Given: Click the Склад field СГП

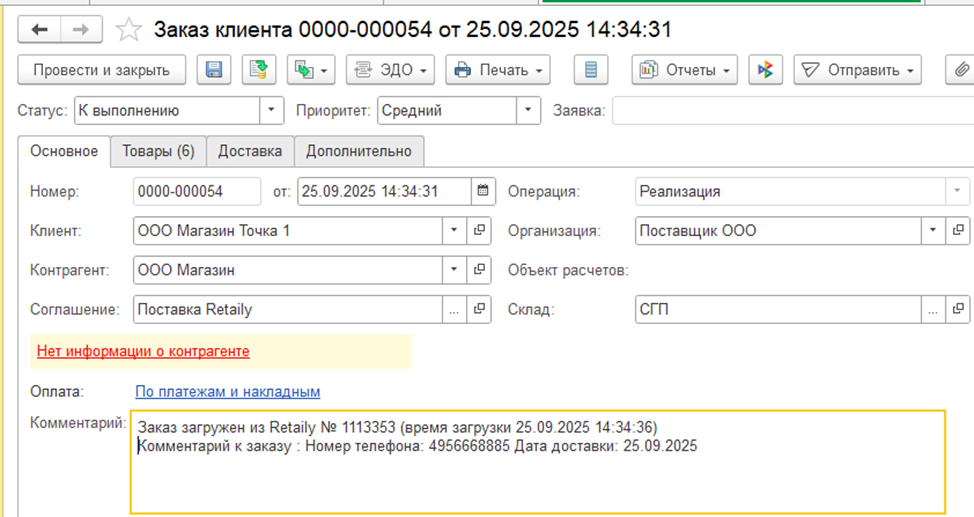Looking at the screenshot, I should tap(778, 309).
